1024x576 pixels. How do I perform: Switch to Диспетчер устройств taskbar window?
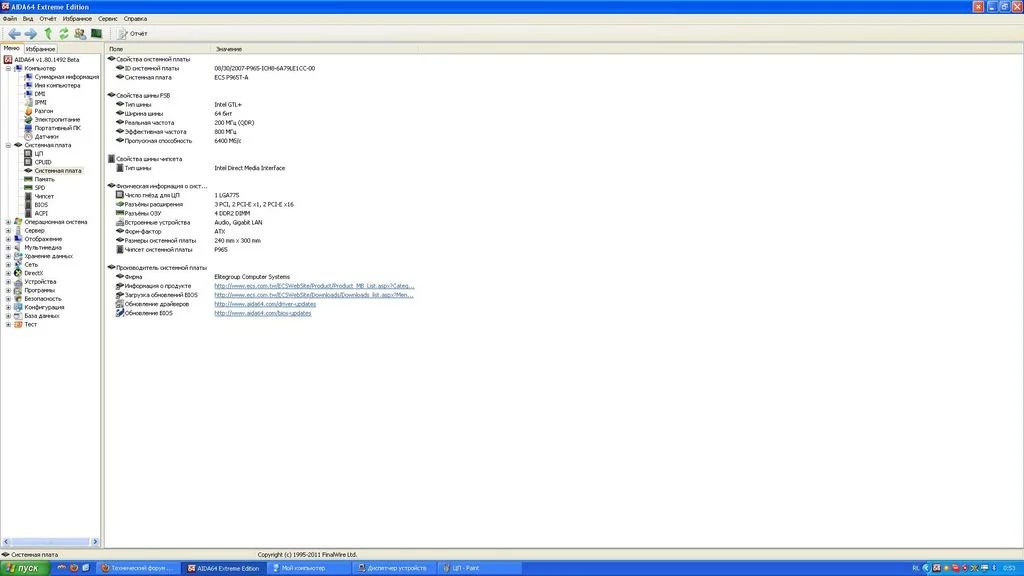pyautogui.click(x=393, y=568)
